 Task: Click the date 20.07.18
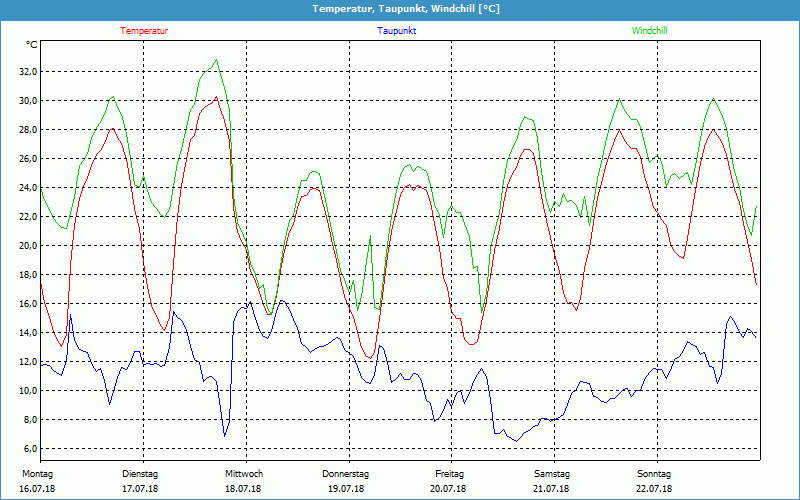tap(448, 489)
